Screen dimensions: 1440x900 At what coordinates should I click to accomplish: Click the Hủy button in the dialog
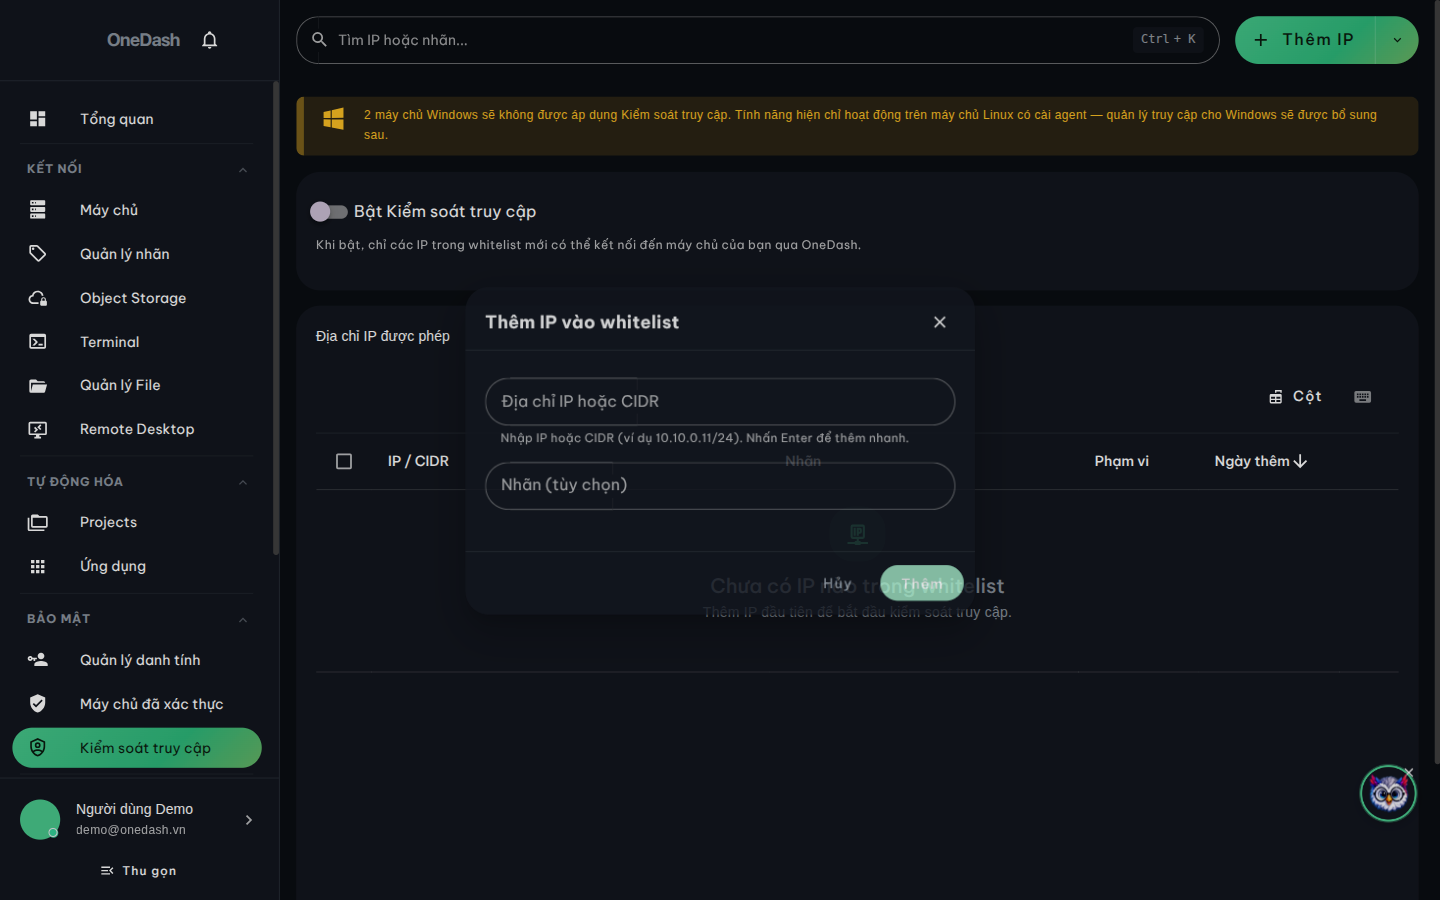coord(837,583)
